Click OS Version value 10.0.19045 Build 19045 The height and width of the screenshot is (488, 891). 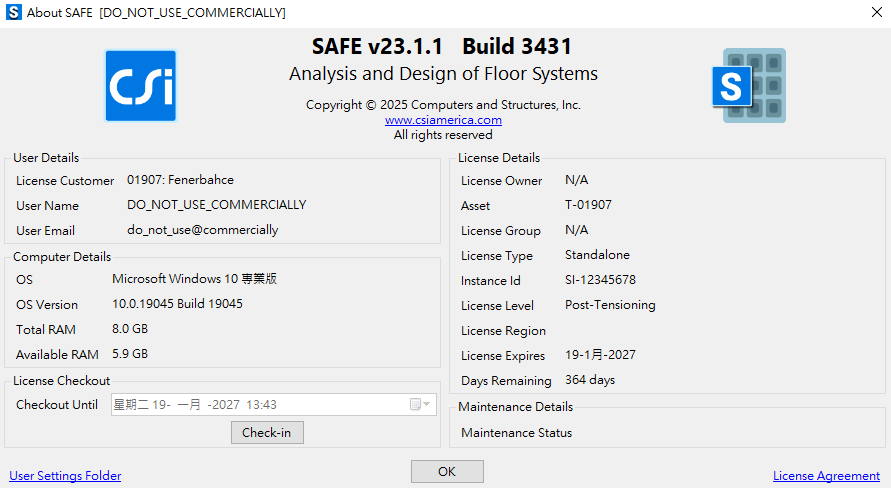(x=177, y=303)
